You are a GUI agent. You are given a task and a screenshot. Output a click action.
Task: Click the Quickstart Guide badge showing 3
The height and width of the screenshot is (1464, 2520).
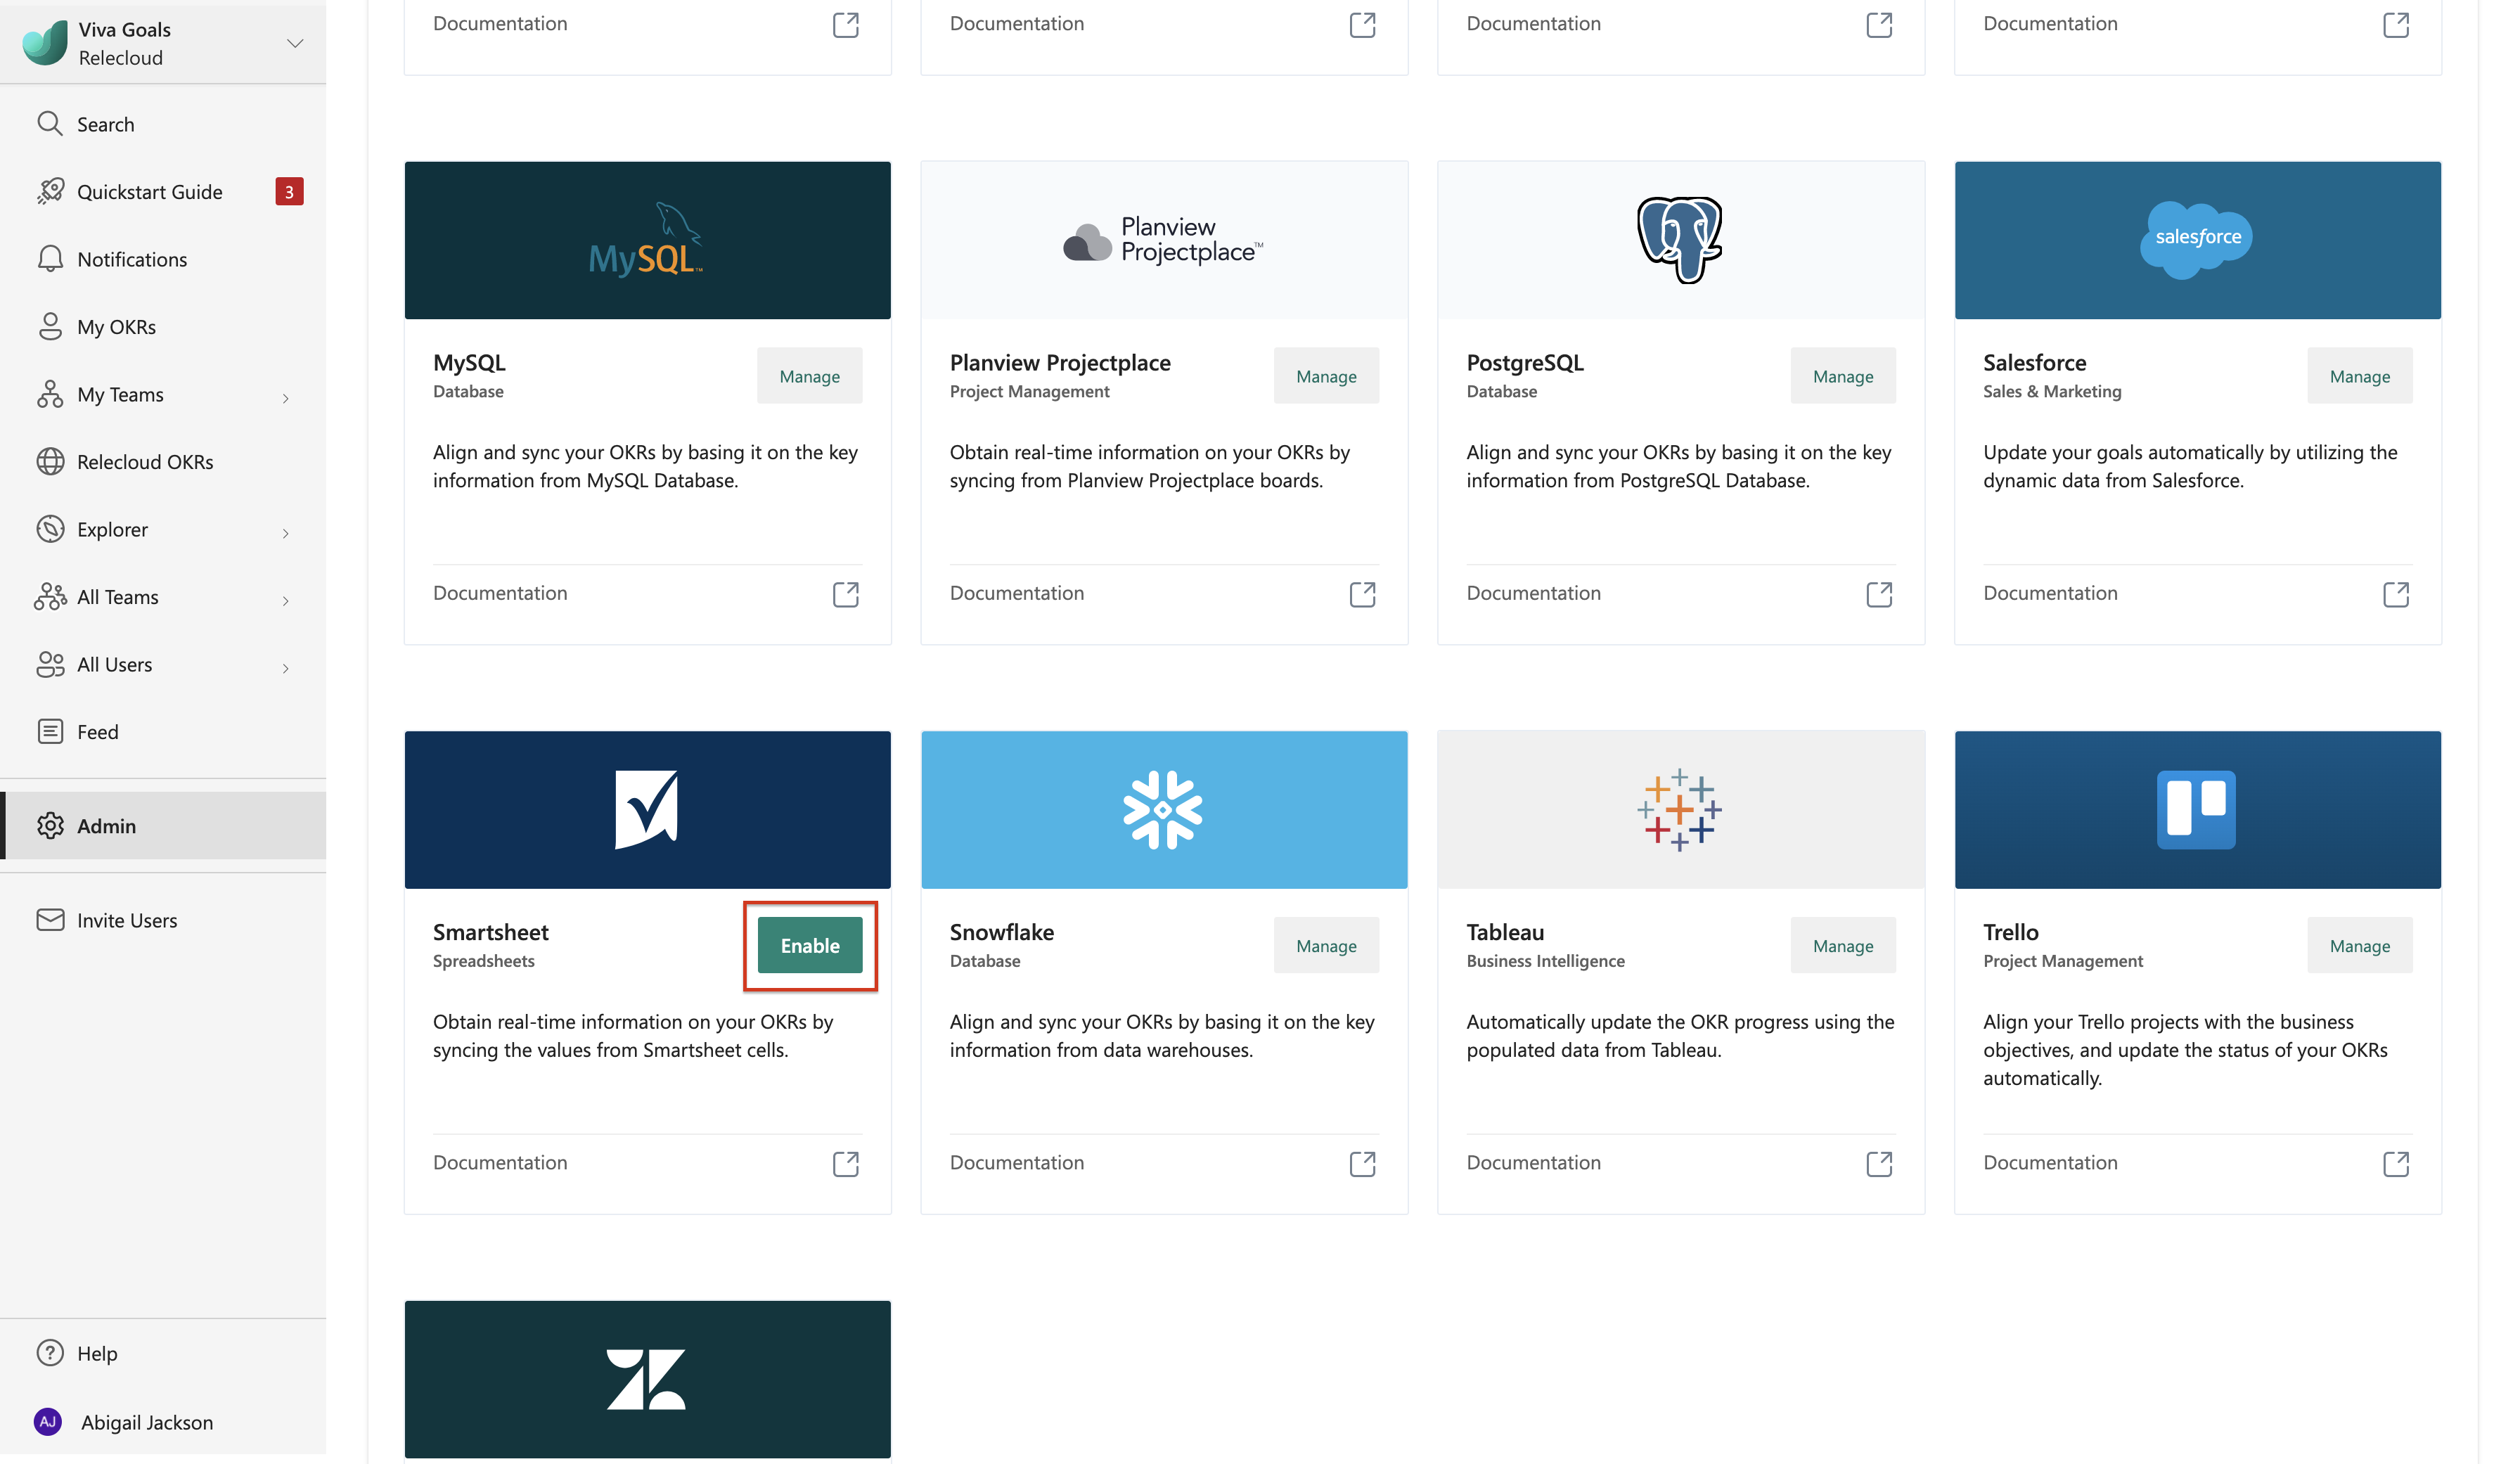coord(289,191)
